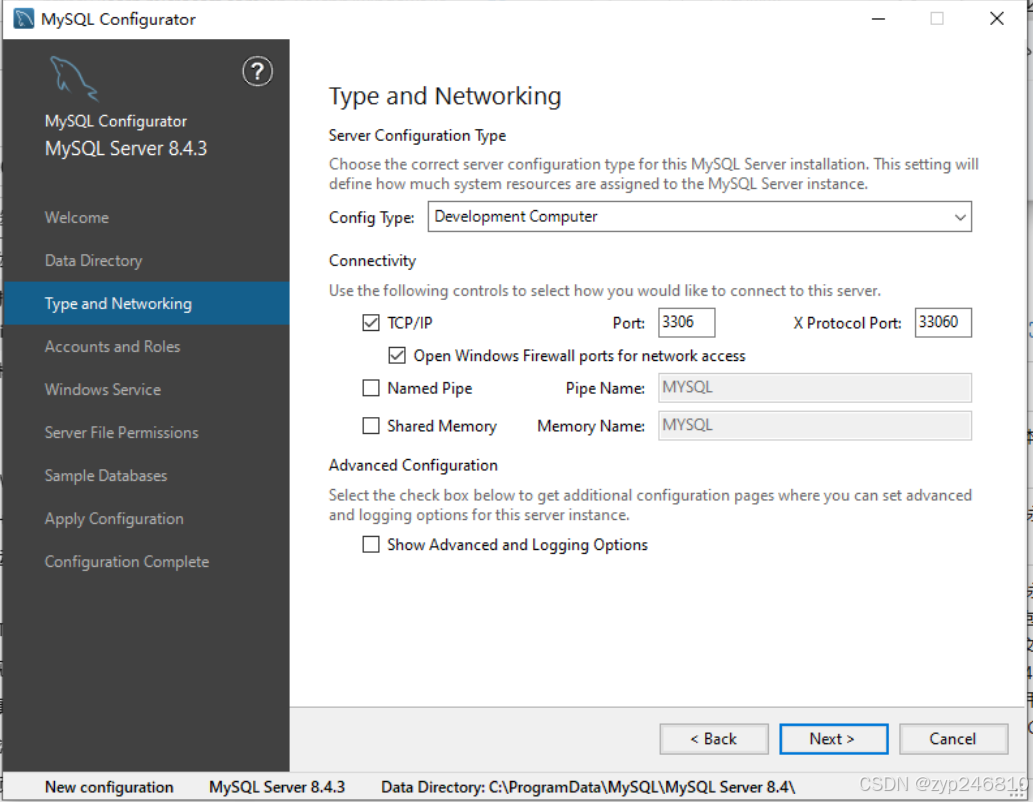Click the 'Server Configuration Type' heading

point(417,136)
